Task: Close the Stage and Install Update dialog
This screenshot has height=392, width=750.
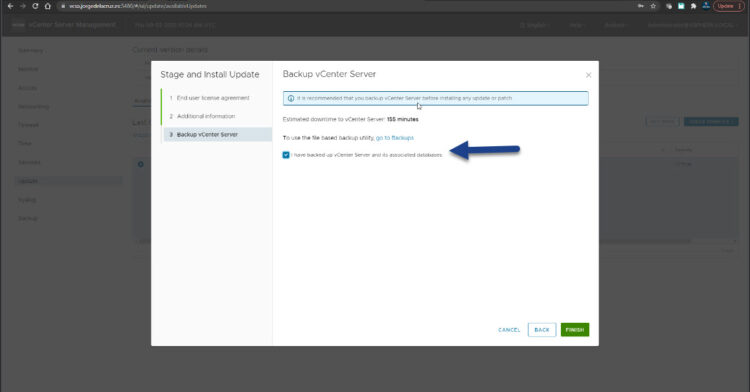Action: (x=588, y=75)
